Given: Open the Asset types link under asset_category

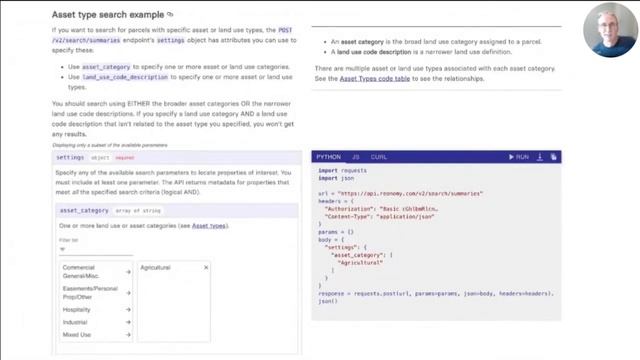Looking at the screenshot, I should click(x=209, y=226).
